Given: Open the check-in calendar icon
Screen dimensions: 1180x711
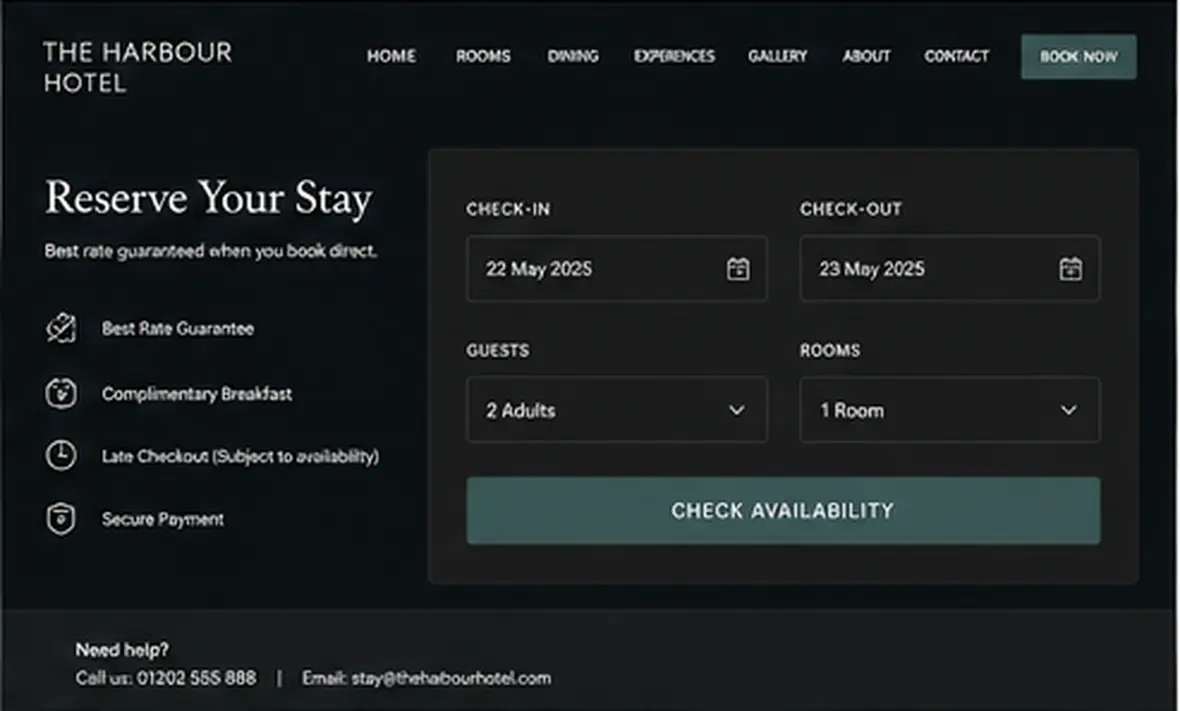Looking at the screenshot, I should click(x=738, y=269).
